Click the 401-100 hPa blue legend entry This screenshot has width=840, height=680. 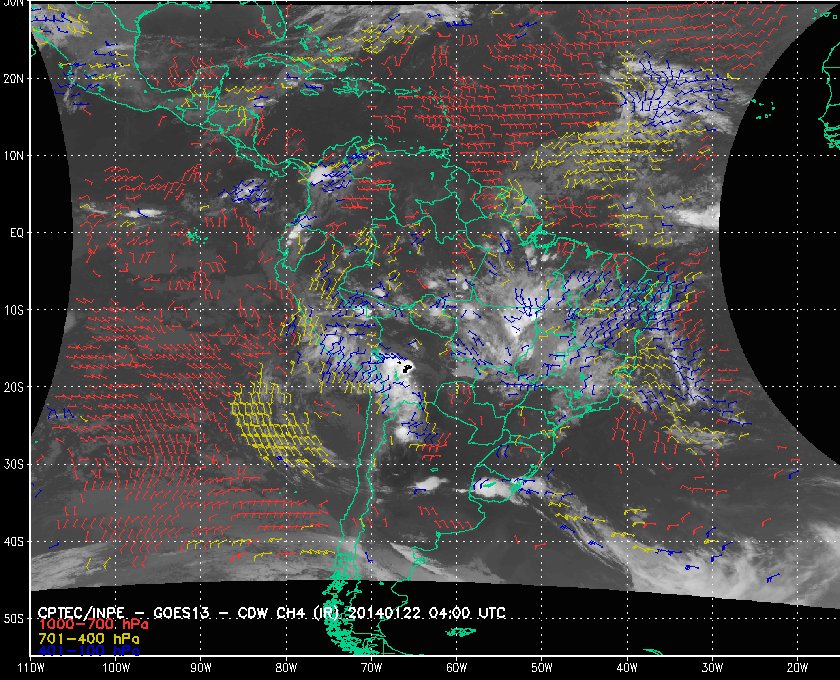tap(88, 651)
